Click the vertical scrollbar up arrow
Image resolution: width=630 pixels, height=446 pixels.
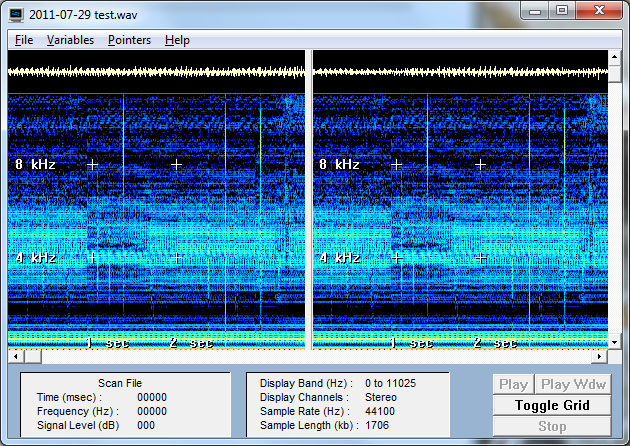point(614,57)
